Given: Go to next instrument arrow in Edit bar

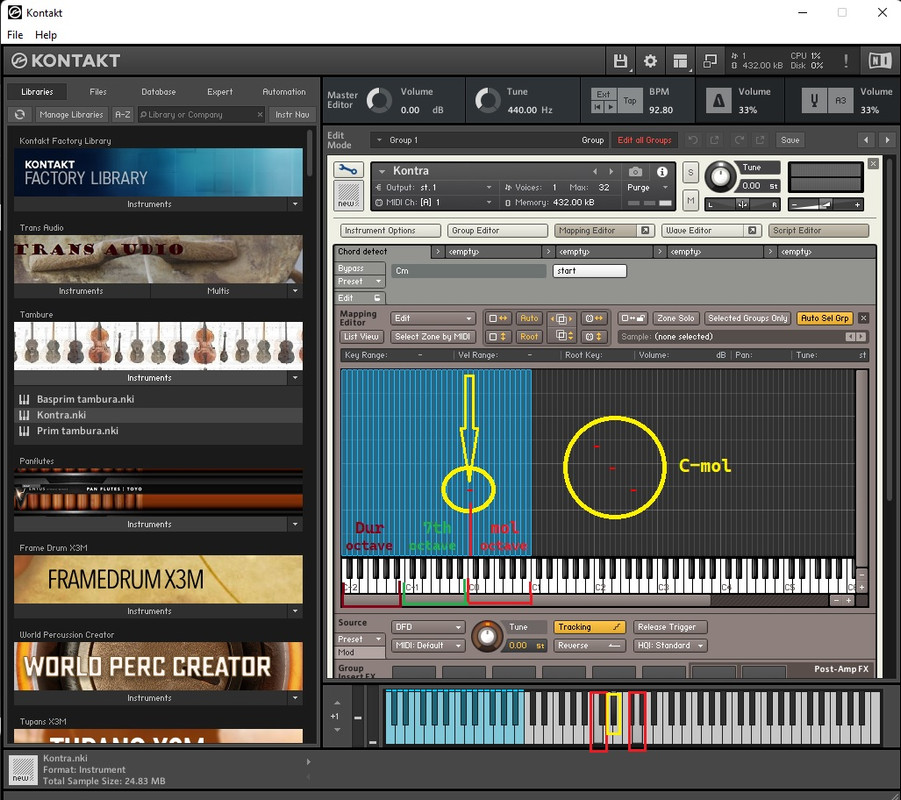Looking at the screenshot, I should tap(887, 140).
